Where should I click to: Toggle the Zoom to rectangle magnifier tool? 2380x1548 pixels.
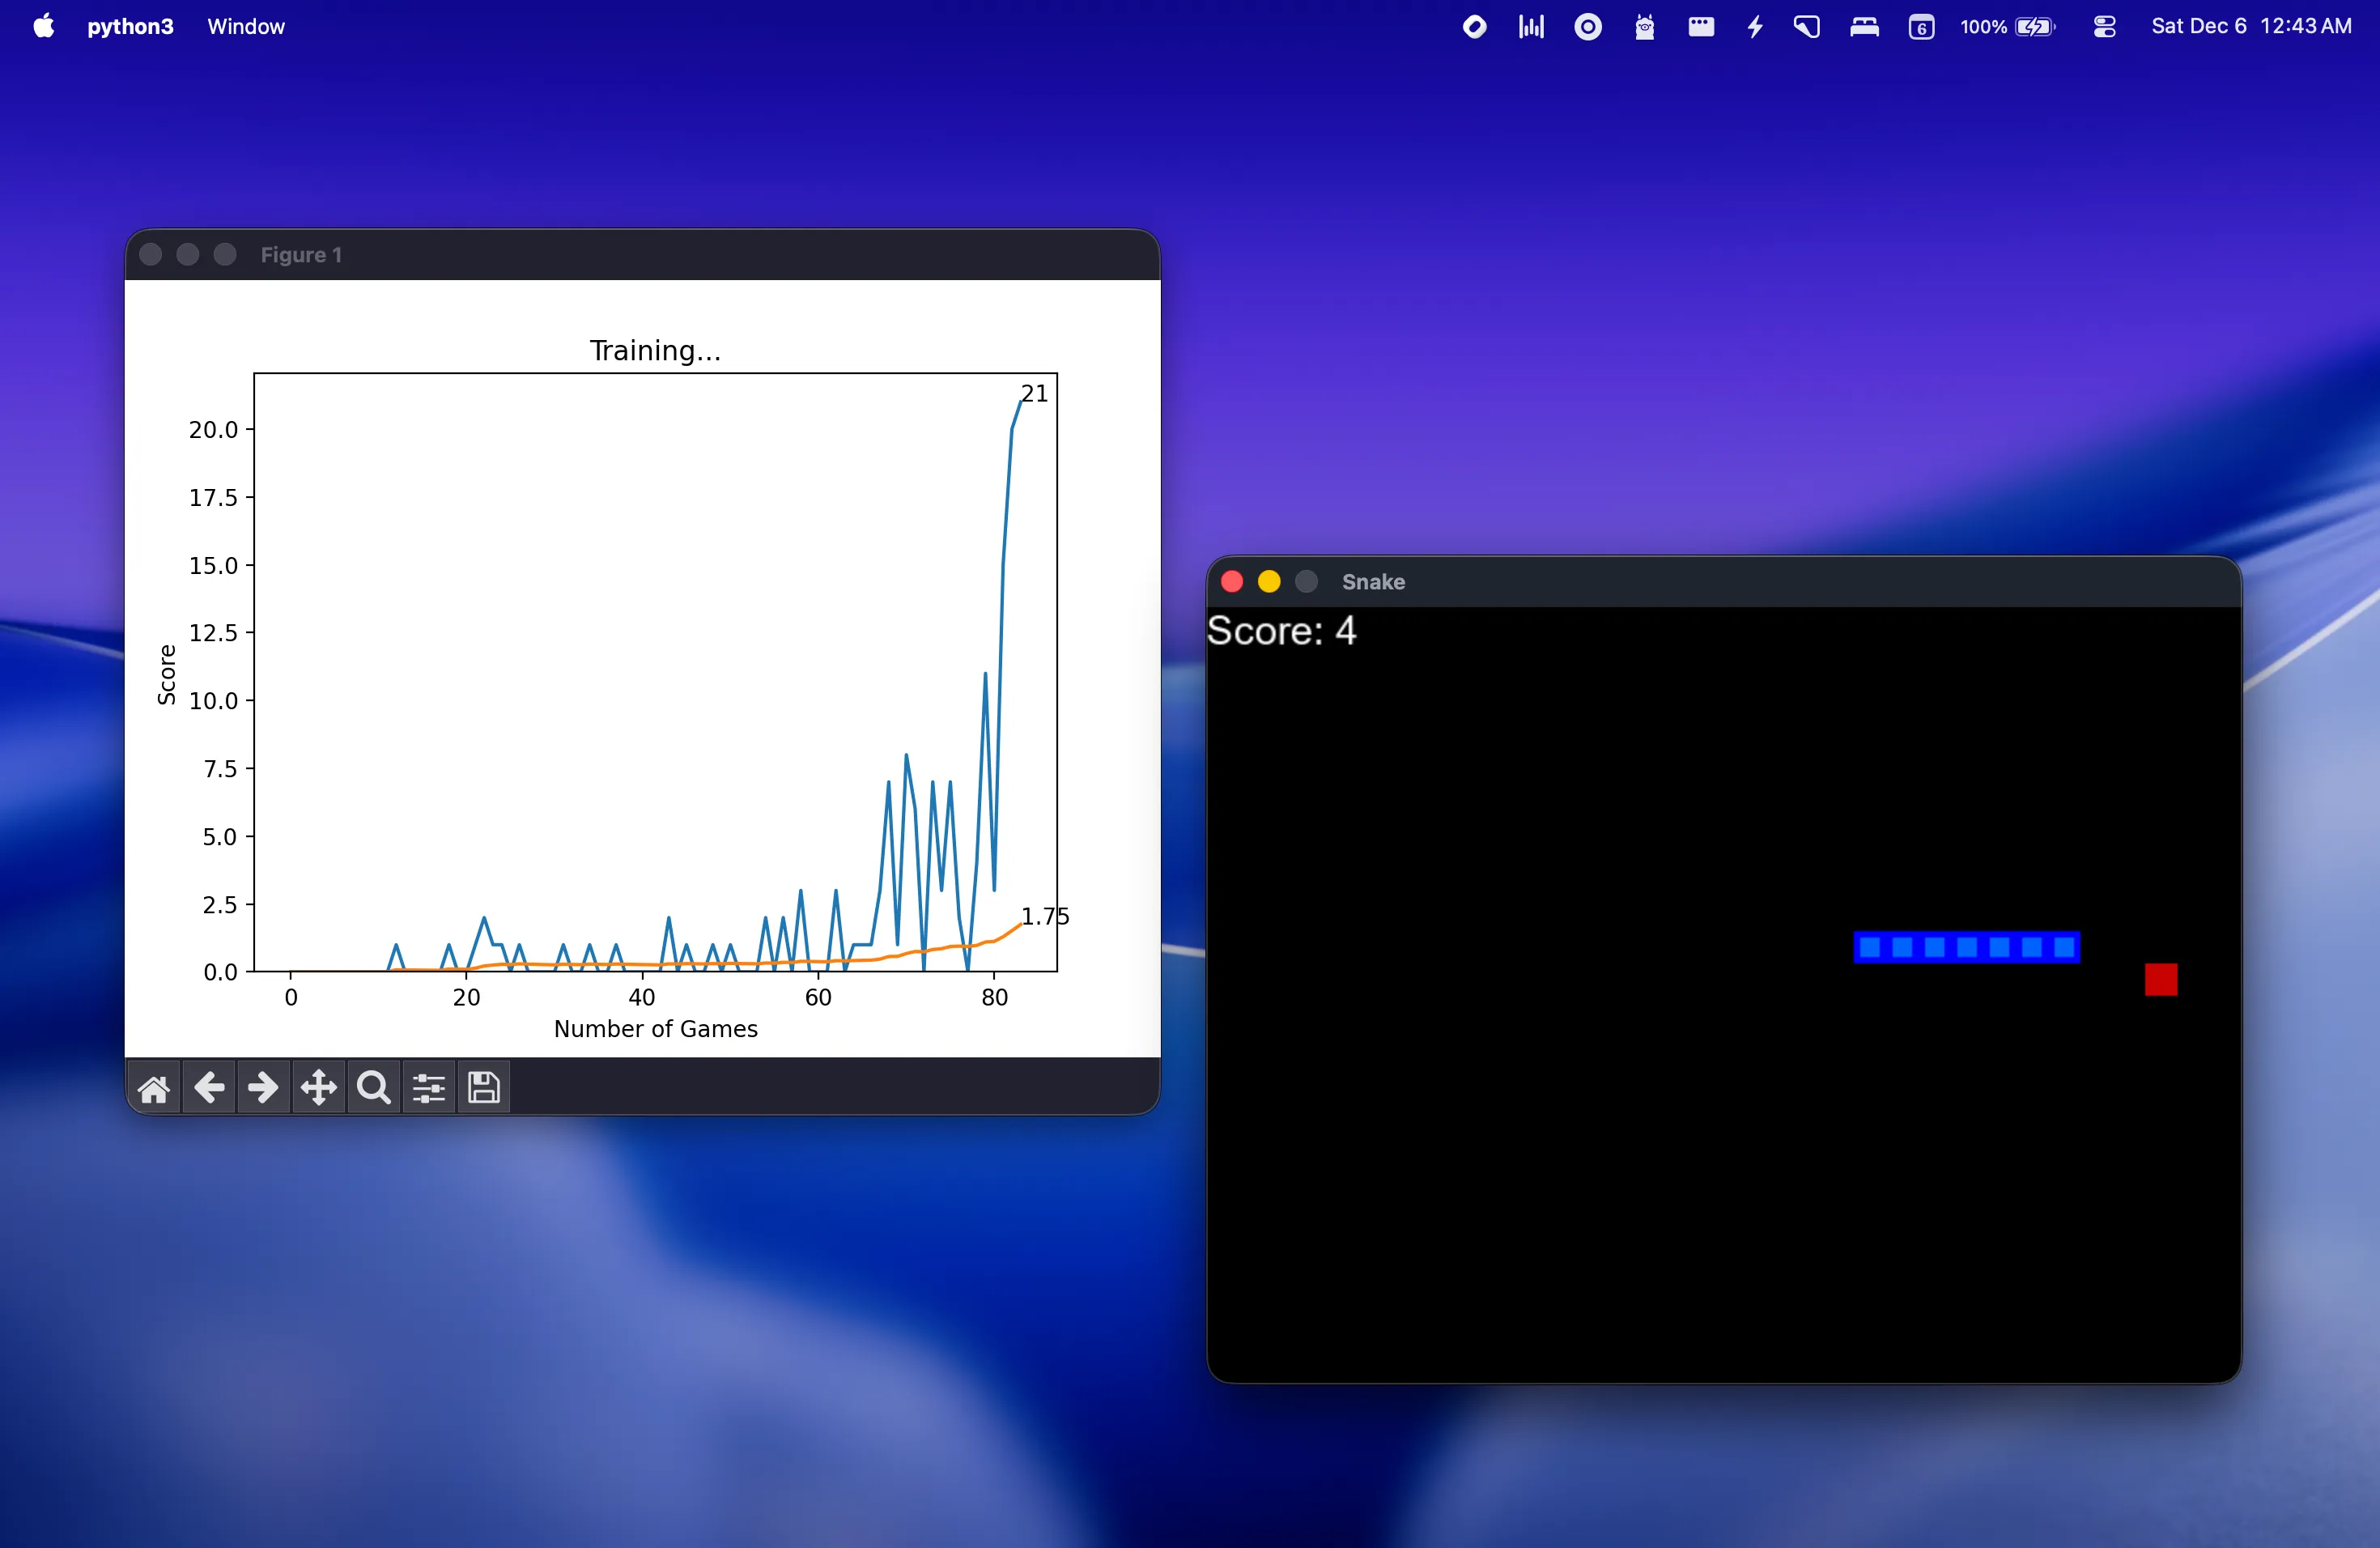(x=373, y=1088)
